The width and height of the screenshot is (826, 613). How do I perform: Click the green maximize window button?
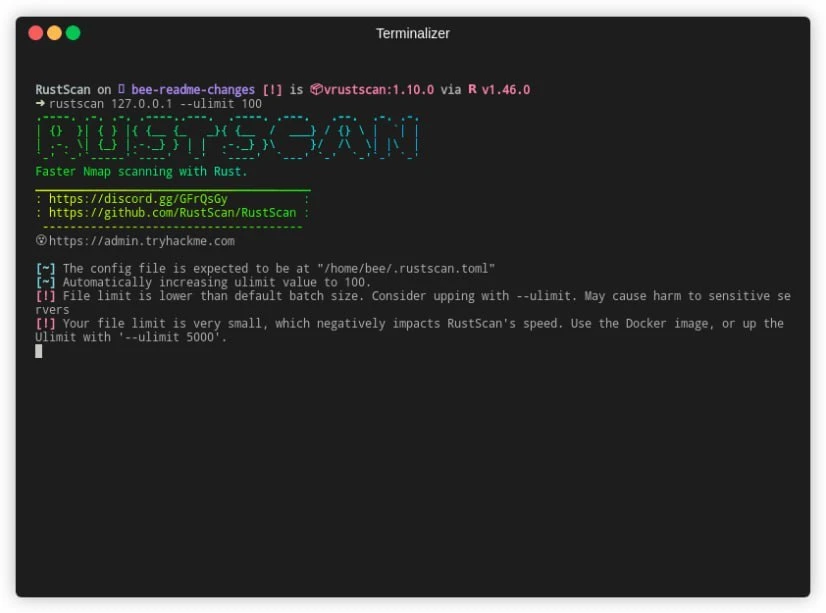(73, 33)
